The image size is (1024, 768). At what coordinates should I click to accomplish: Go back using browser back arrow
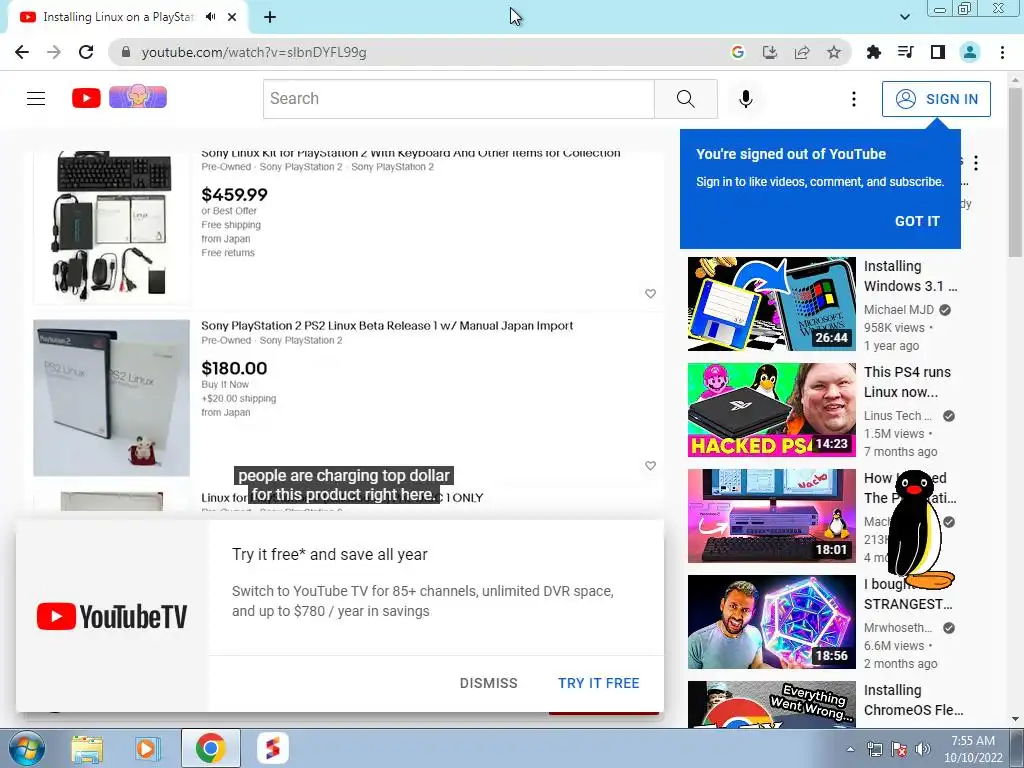click(x=22, y=52)
